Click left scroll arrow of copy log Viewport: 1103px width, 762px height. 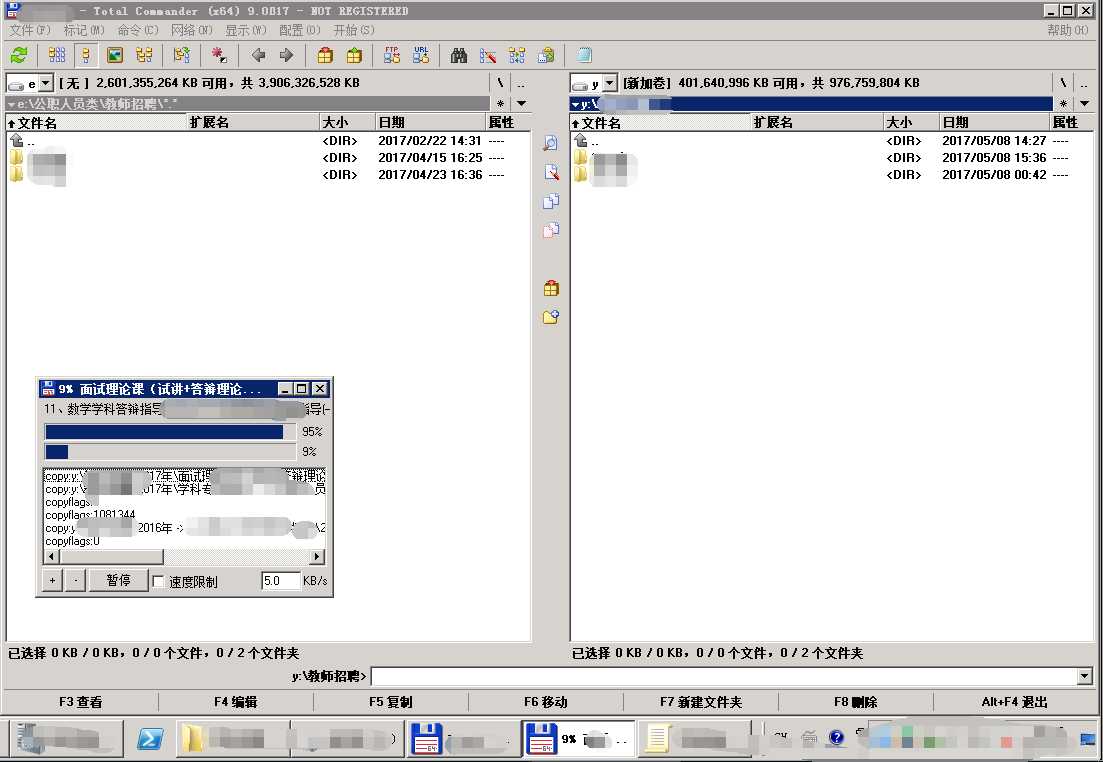[51, 557]
